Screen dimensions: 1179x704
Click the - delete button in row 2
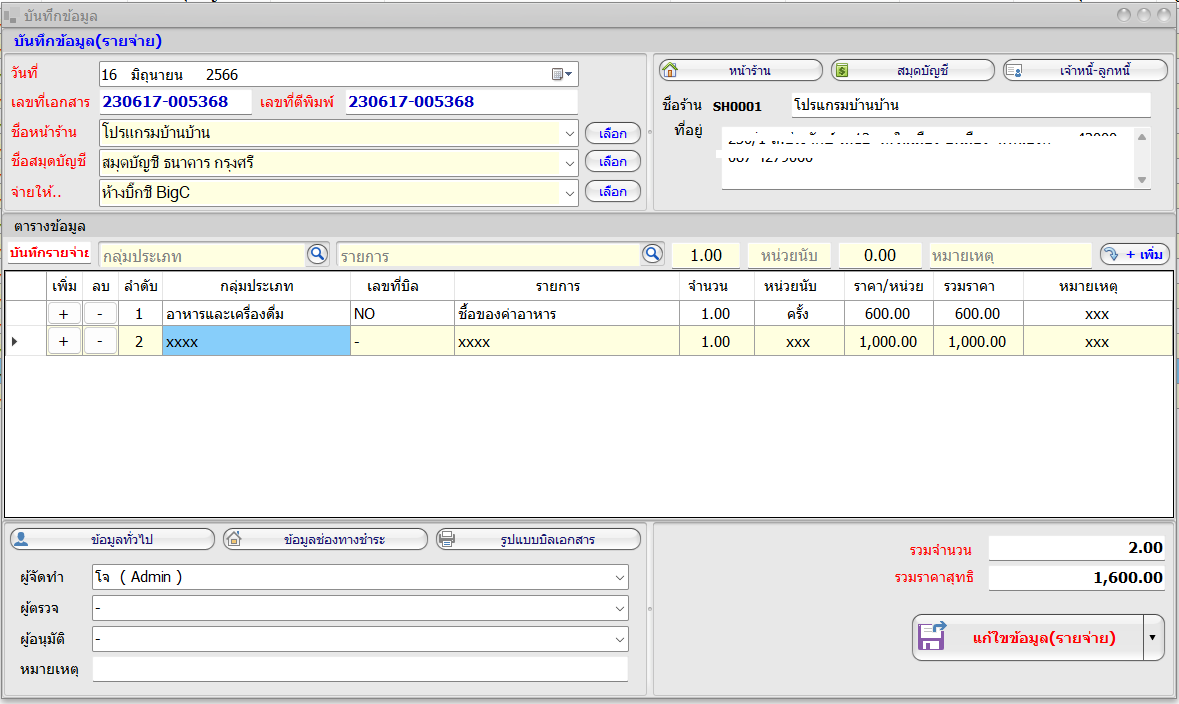[x=100, y=341]
